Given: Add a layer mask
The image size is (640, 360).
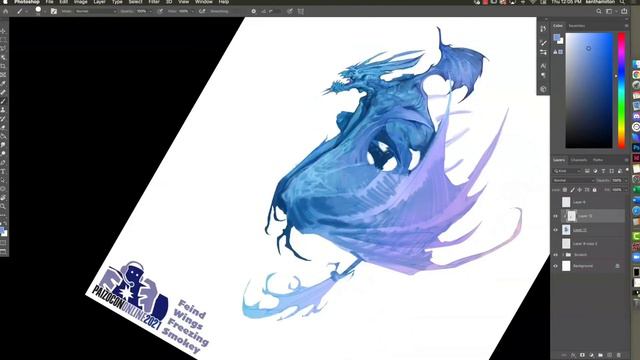Looking at the screenshot, I should click(582, 356).
